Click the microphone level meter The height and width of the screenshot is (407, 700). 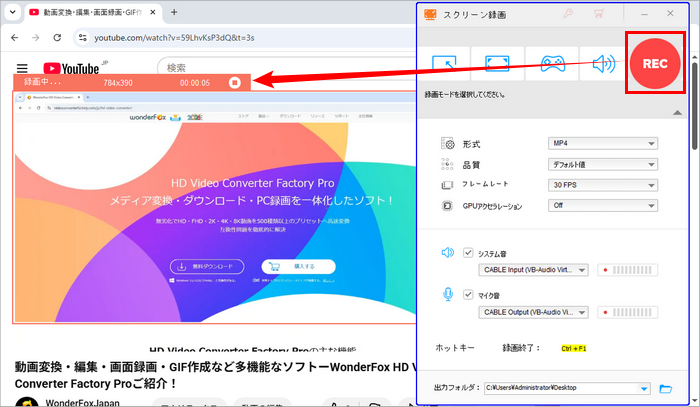pyautogui.click(x=627, y=312)
